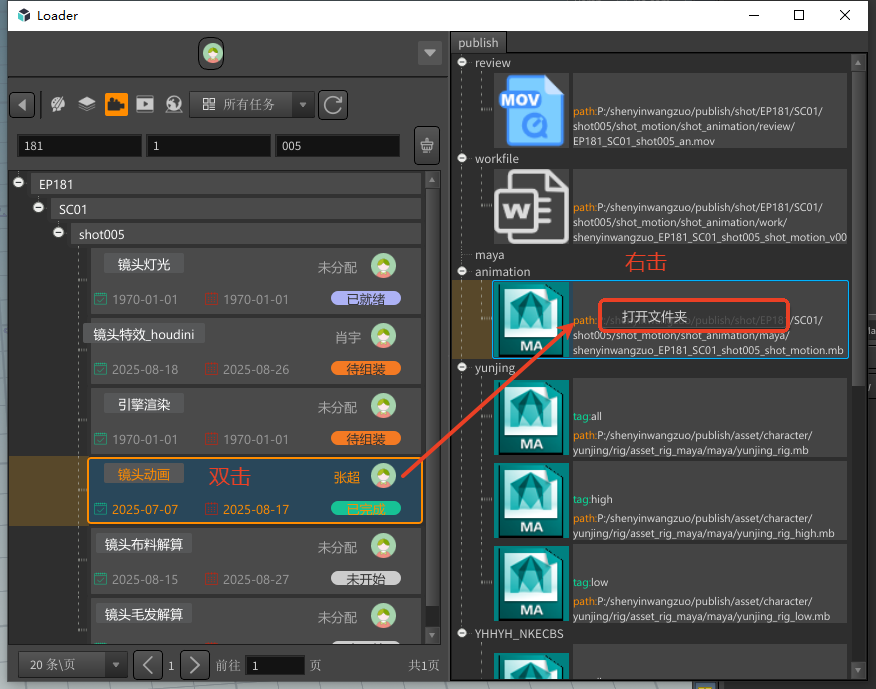The image size is (876, 689).
Task: Click the layers icon in the toolbar
Action: [x=86, y=104]
